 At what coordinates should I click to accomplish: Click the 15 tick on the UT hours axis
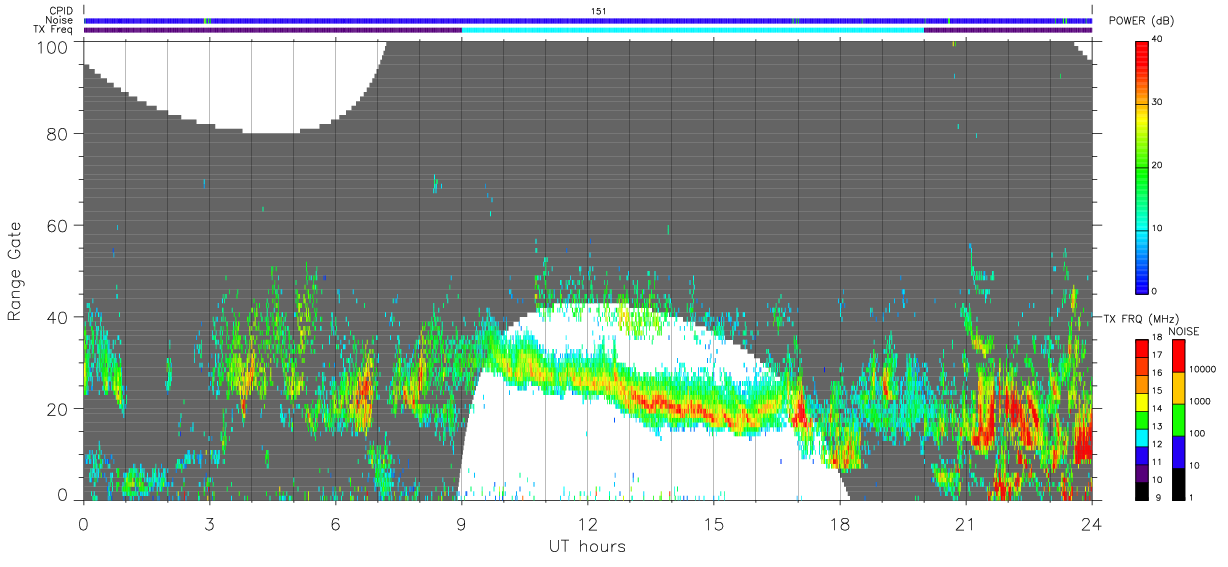pos(713,523)
